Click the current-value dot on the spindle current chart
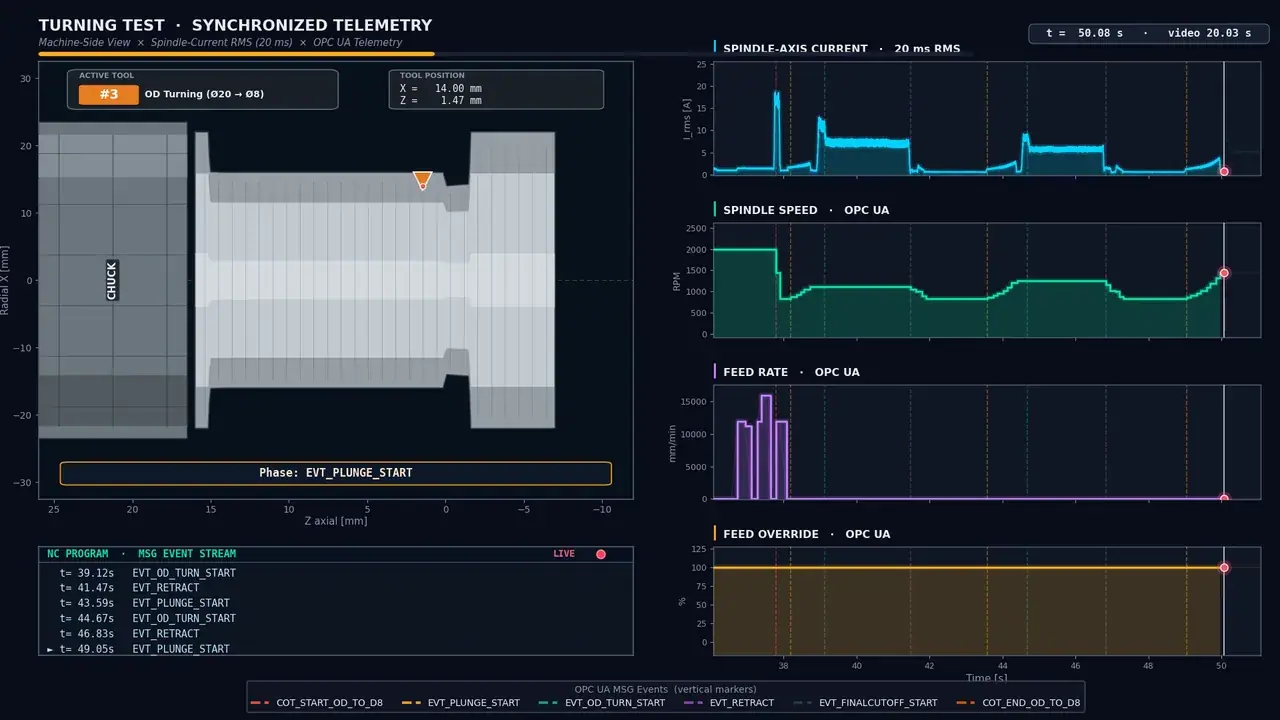This screenshot has width=1280, height=720. pos(1224,172)
